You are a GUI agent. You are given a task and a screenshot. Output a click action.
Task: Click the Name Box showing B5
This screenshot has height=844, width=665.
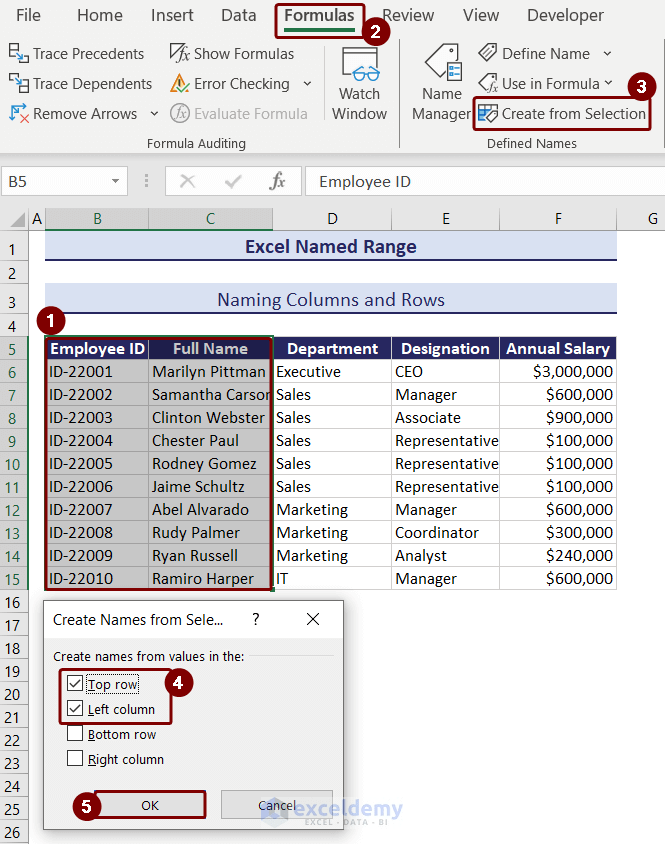tap(54, 181)
